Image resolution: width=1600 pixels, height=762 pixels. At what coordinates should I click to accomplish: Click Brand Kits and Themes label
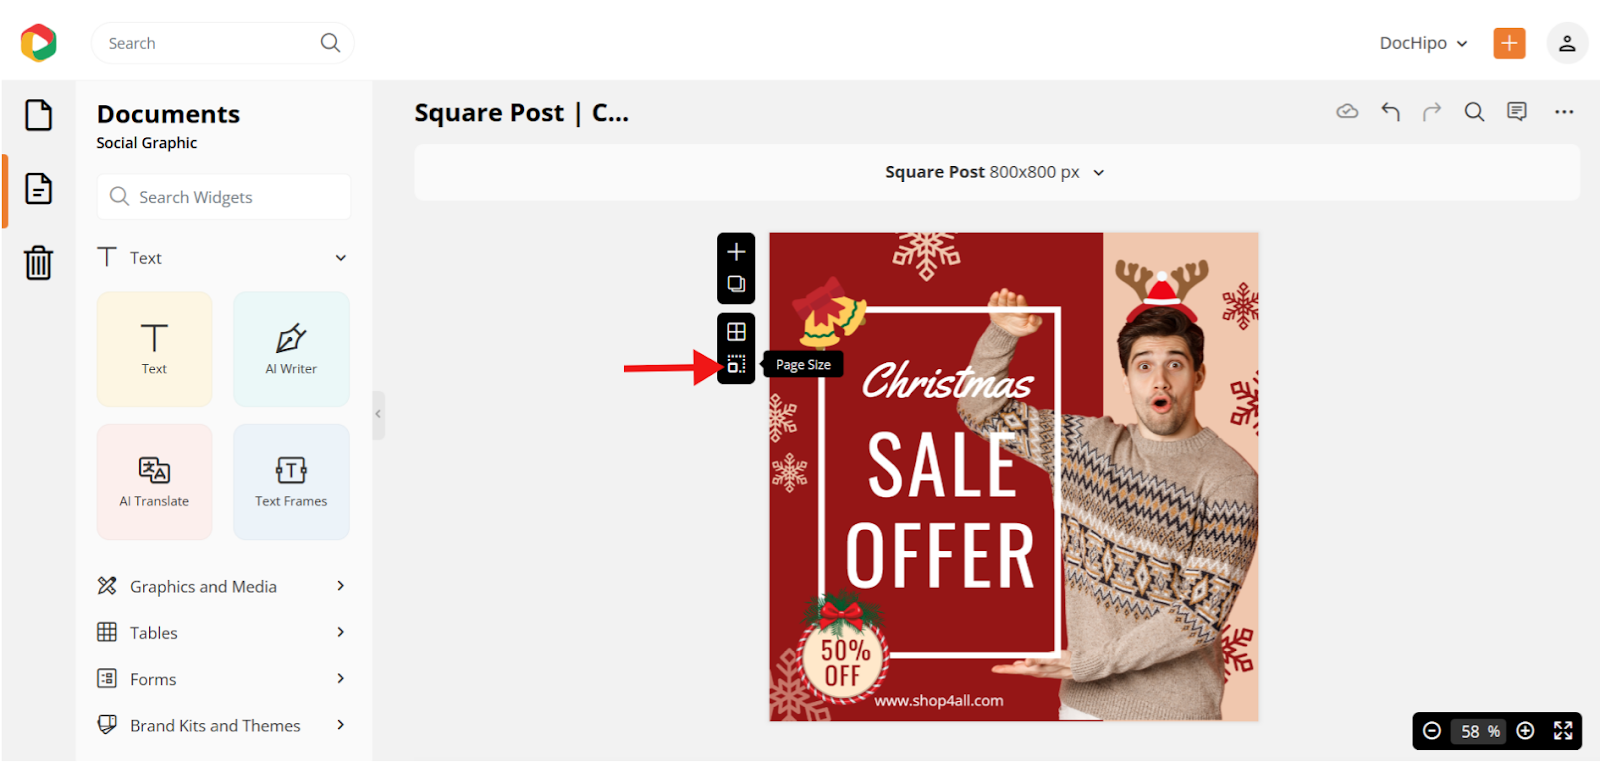pos(215,726)
